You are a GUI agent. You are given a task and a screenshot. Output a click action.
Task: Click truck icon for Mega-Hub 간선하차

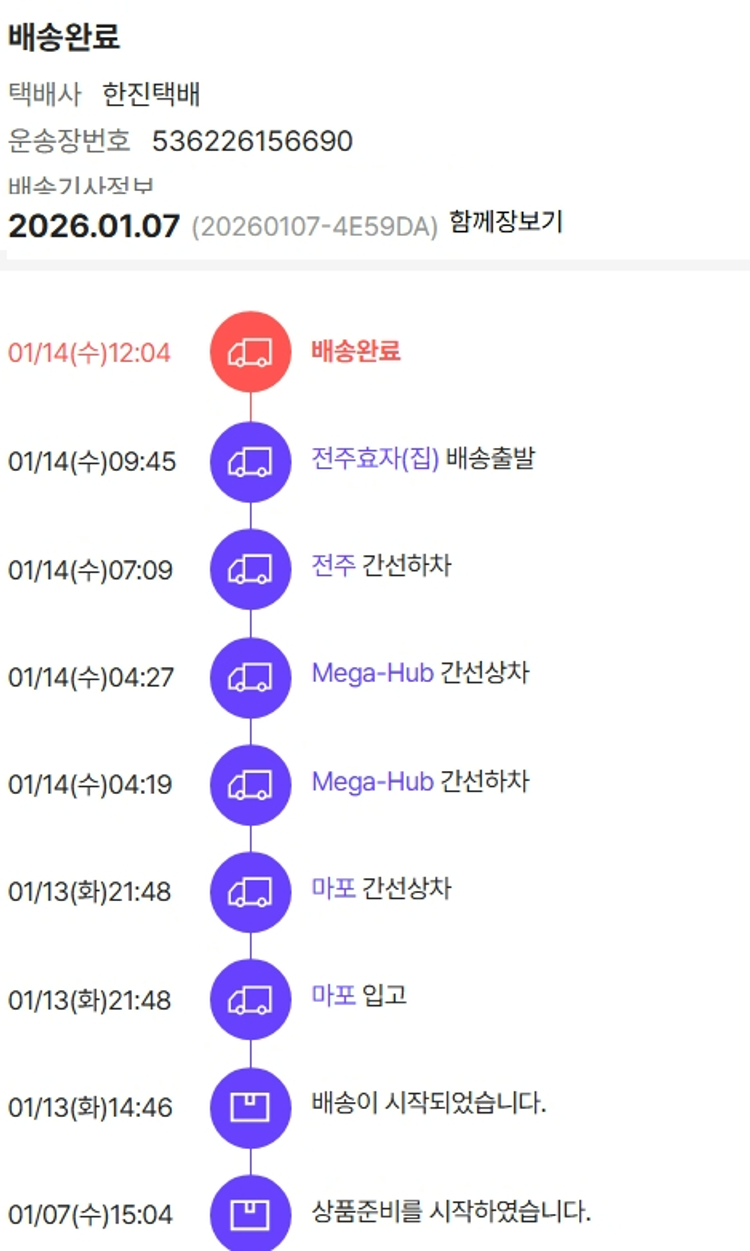click(250, 784)
